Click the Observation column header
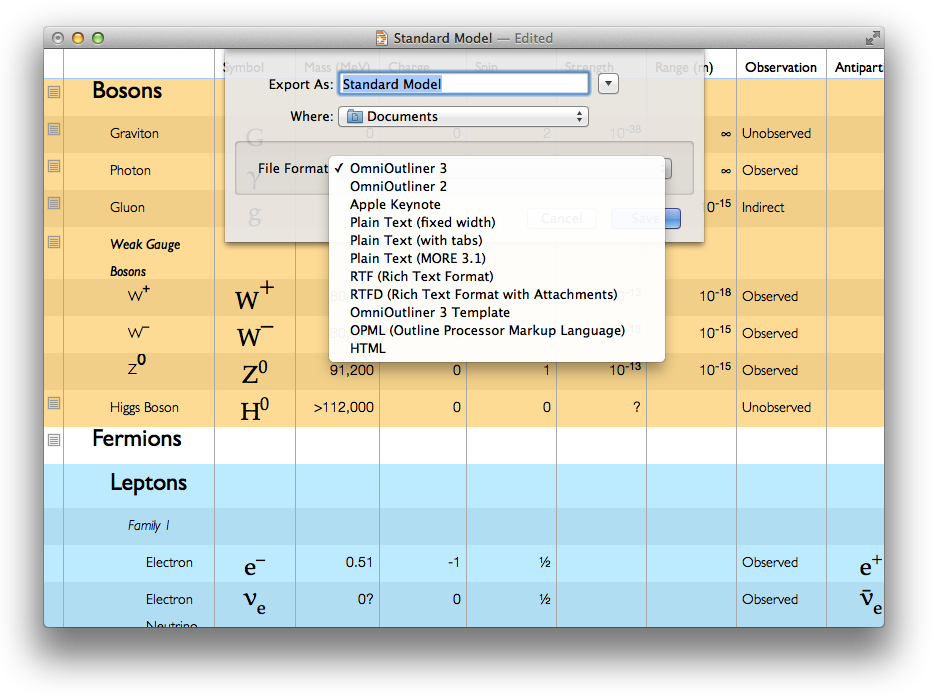 click(780, 68)
